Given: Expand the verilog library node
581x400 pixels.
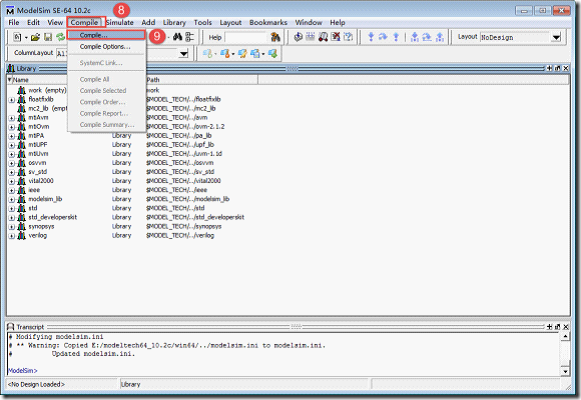Looking at the screenshot, I should tap(11, 236).
